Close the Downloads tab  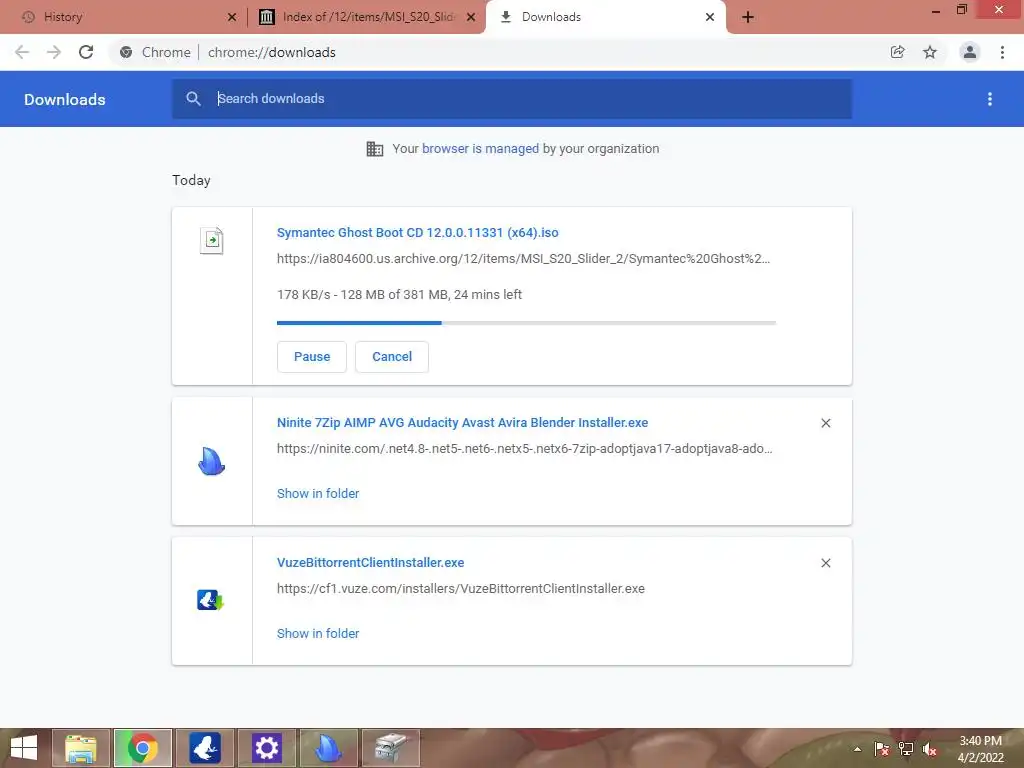[710, 17]
